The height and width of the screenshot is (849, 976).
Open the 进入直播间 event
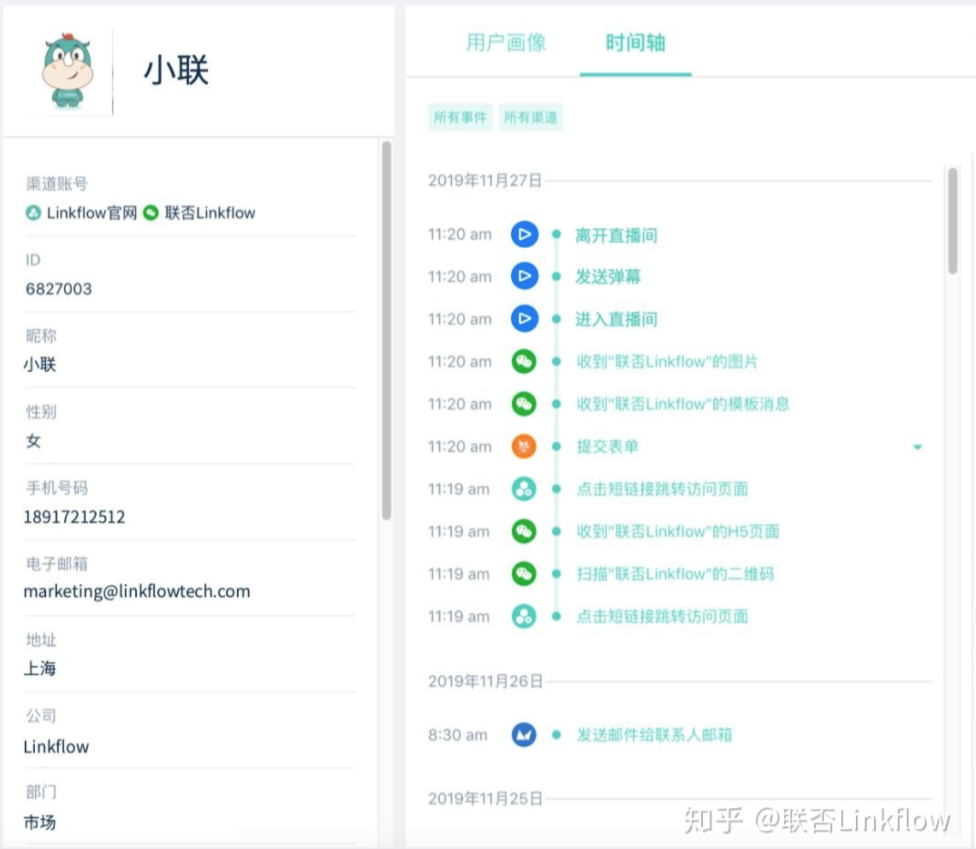pyautogui.click(x=616, y=319)
